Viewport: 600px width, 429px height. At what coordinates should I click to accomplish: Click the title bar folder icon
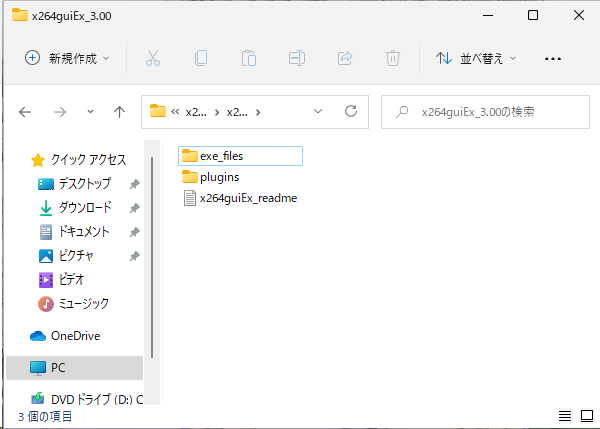[20, 15]
